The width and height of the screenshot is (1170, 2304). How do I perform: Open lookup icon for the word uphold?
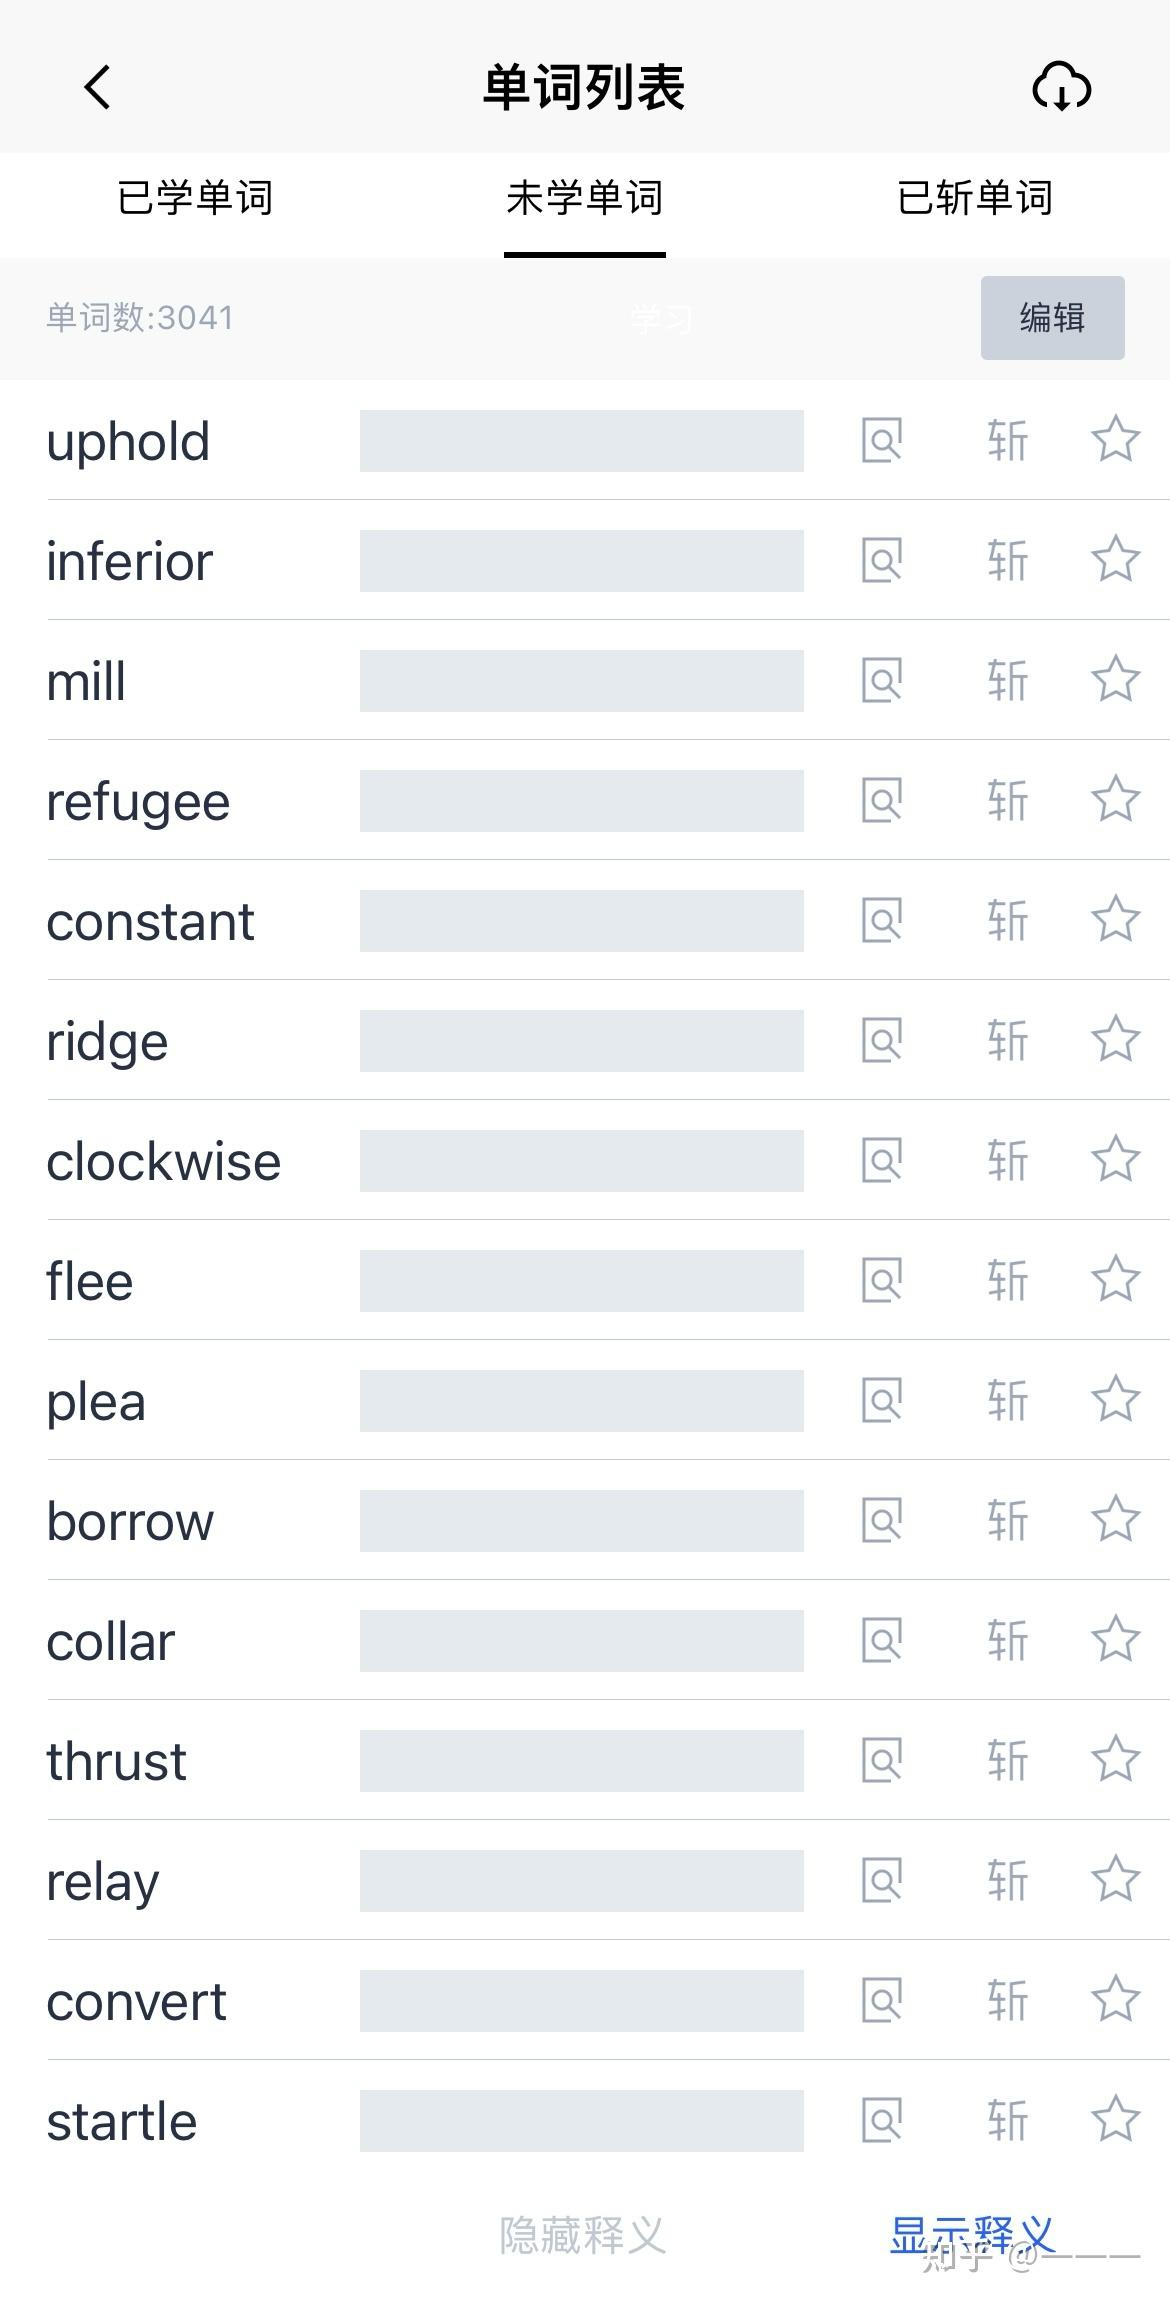(882, 440)
